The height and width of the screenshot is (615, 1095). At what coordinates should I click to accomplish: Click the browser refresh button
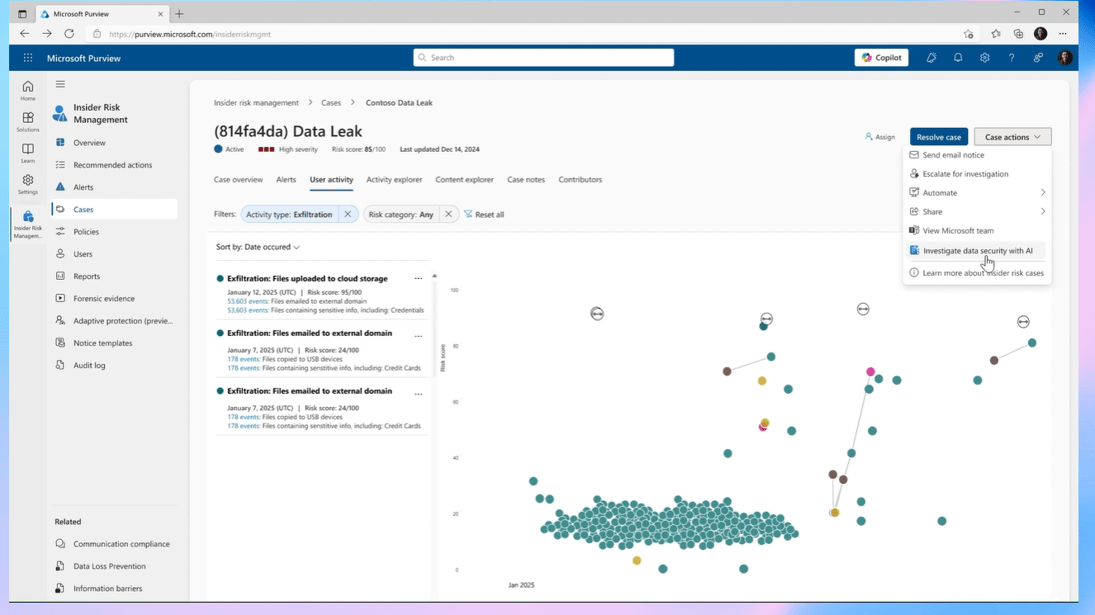click(69, 34)
